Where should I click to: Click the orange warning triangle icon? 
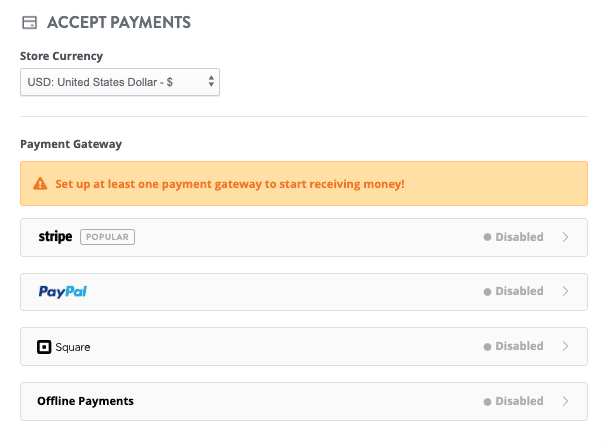pos(40,184)
